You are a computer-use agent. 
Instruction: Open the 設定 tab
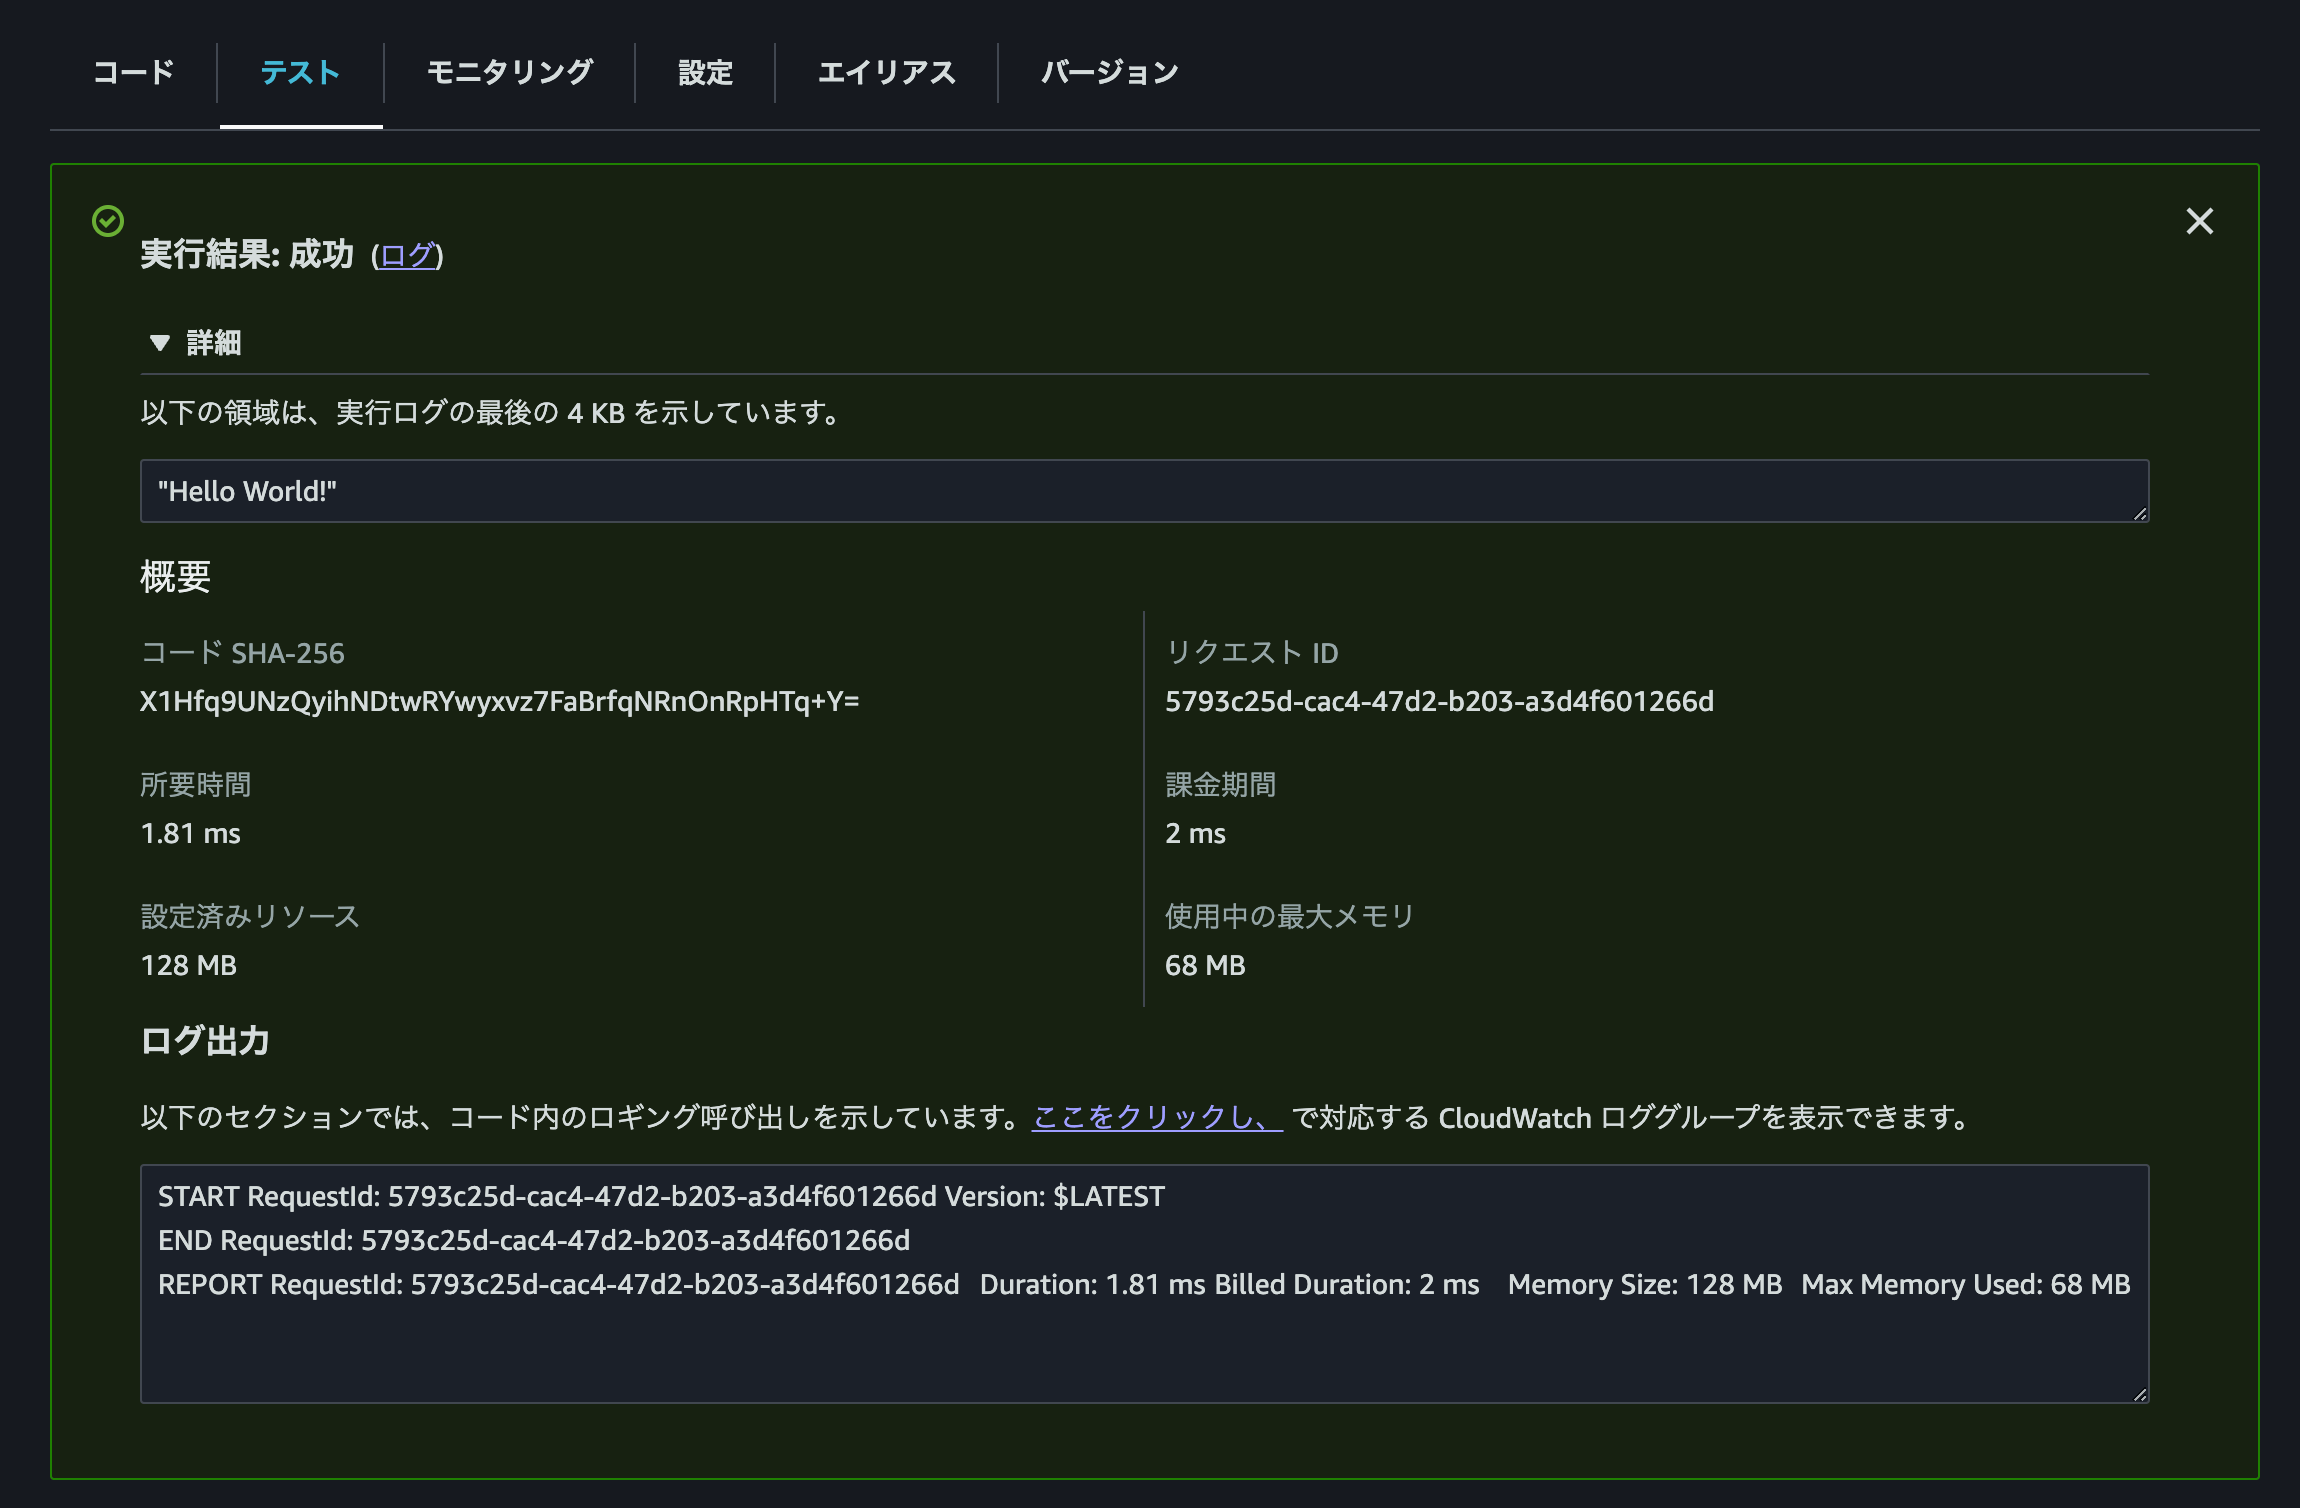705,72
